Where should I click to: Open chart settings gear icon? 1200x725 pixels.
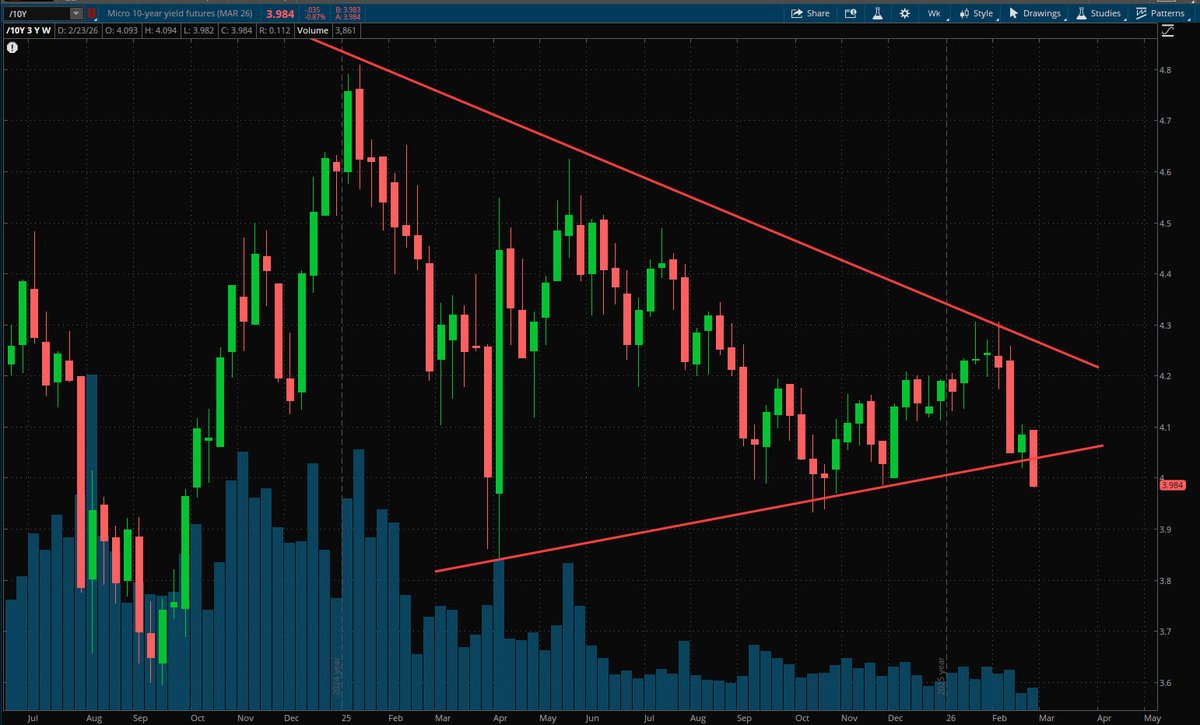[904, 14]
